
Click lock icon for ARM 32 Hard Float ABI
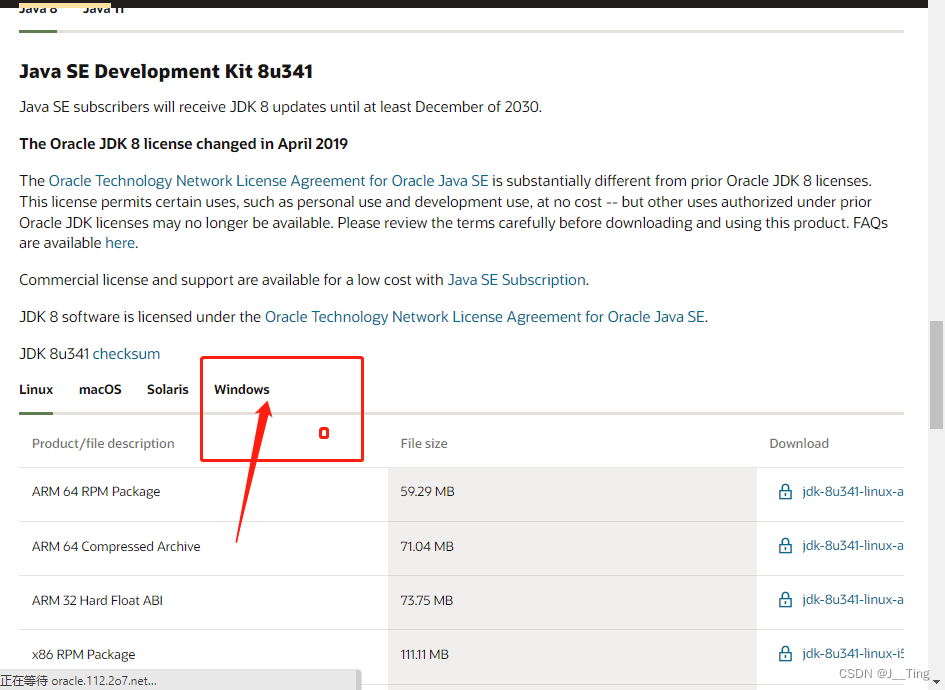785,600
